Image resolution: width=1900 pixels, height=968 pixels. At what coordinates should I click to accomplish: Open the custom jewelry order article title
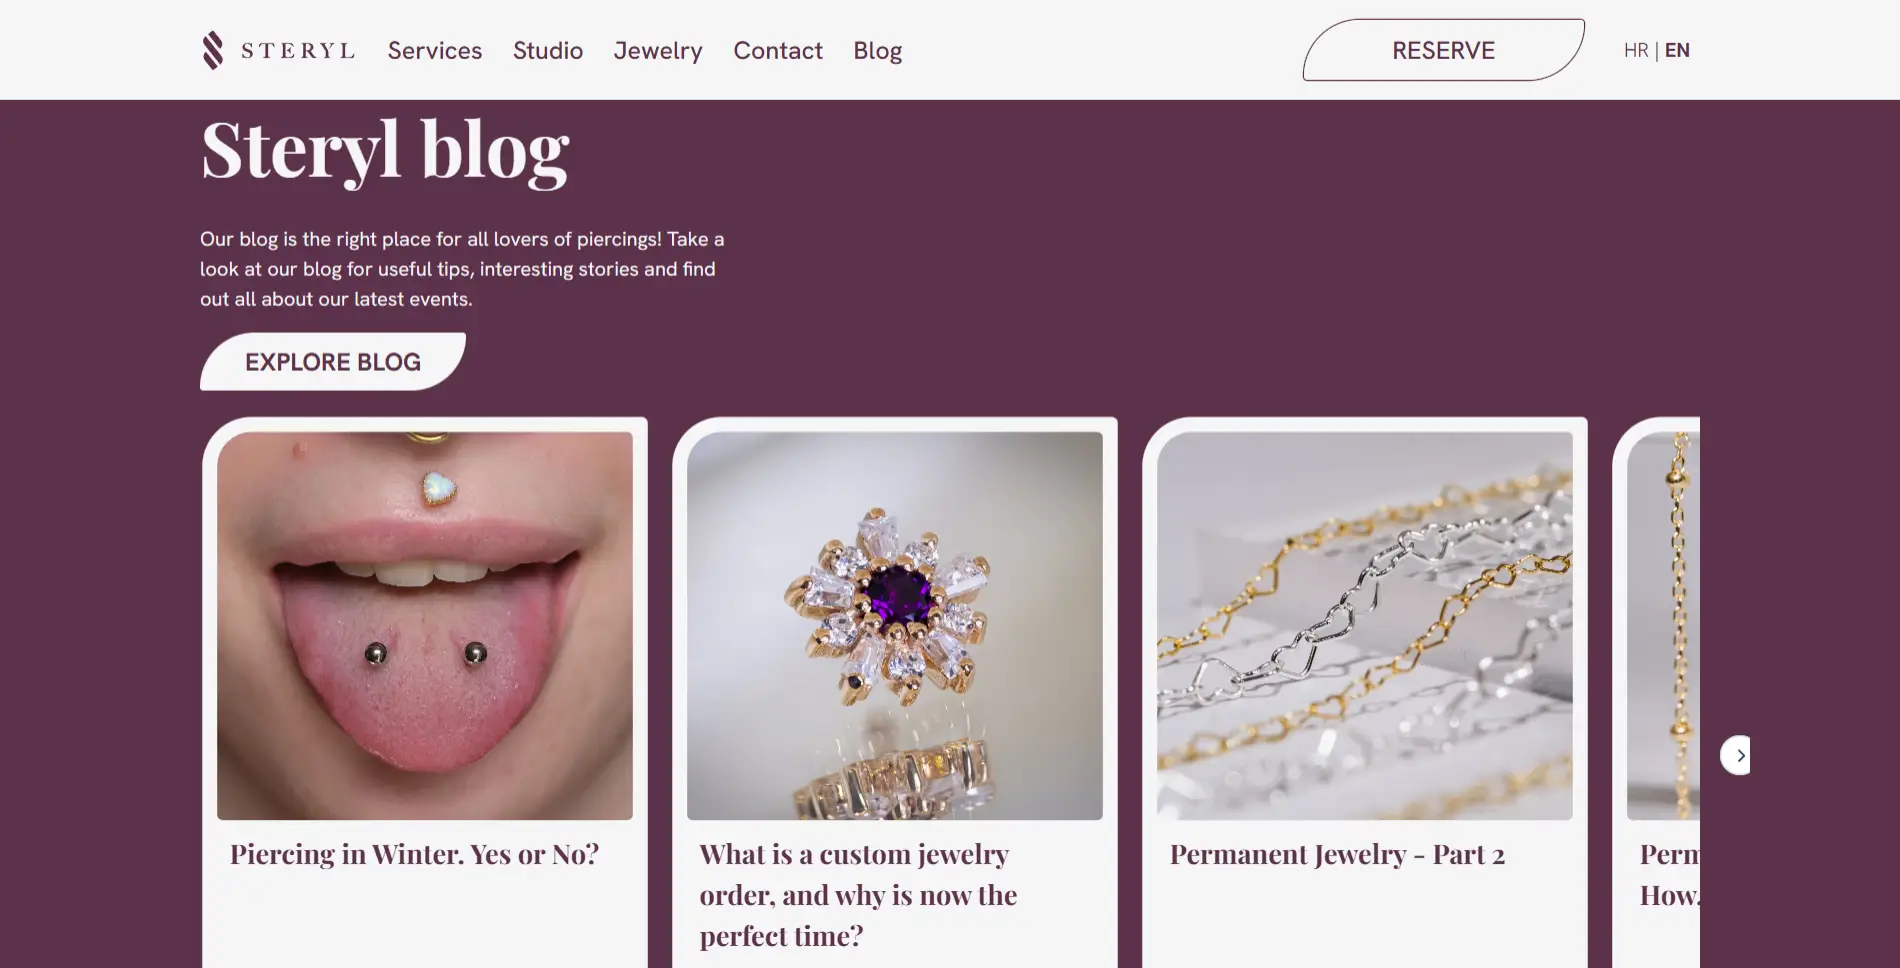tap(858, 894)
